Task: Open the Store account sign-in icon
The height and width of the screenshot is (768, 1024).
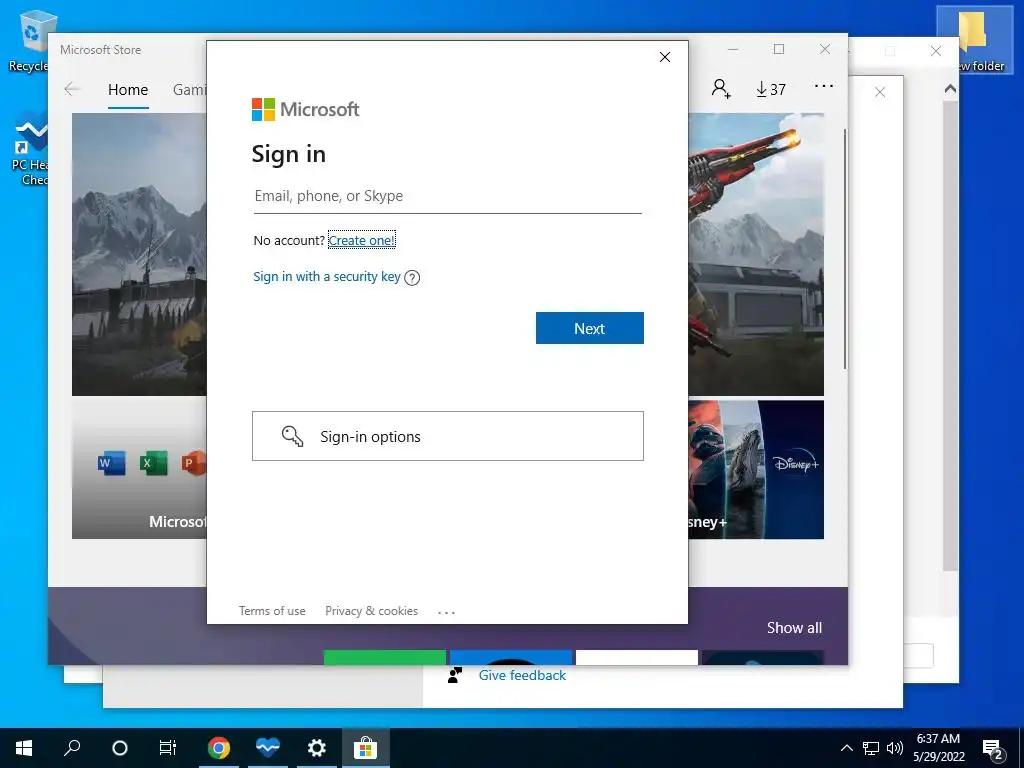Action: pyautogui.click(x=721, y=89)
